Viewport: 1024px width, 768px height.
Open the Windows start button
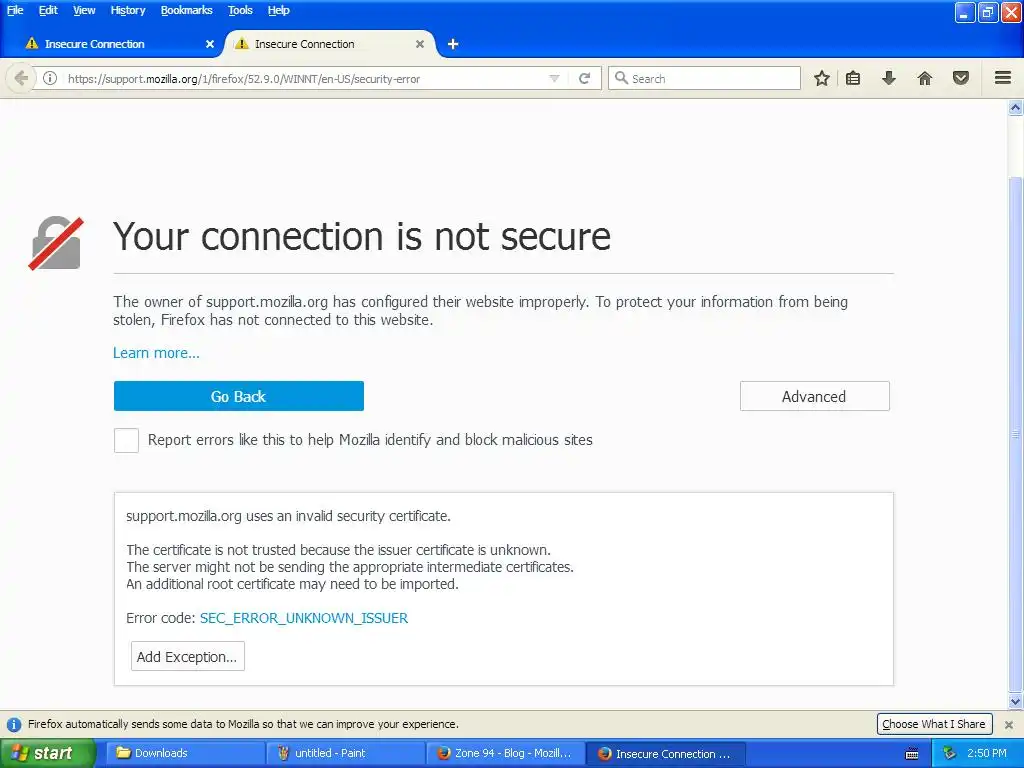47,754
